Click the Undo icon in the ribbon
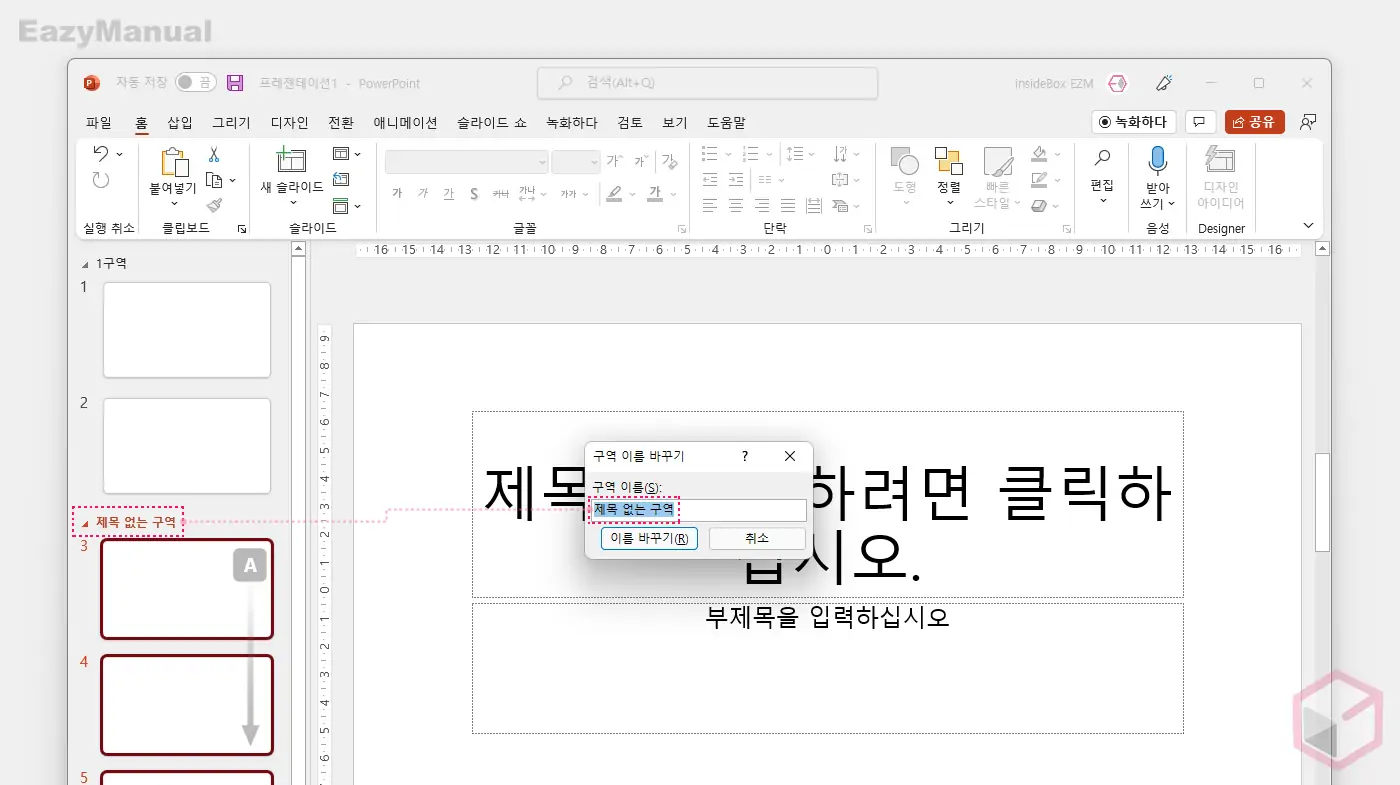The image size is (1400, 785). (100, 153)
